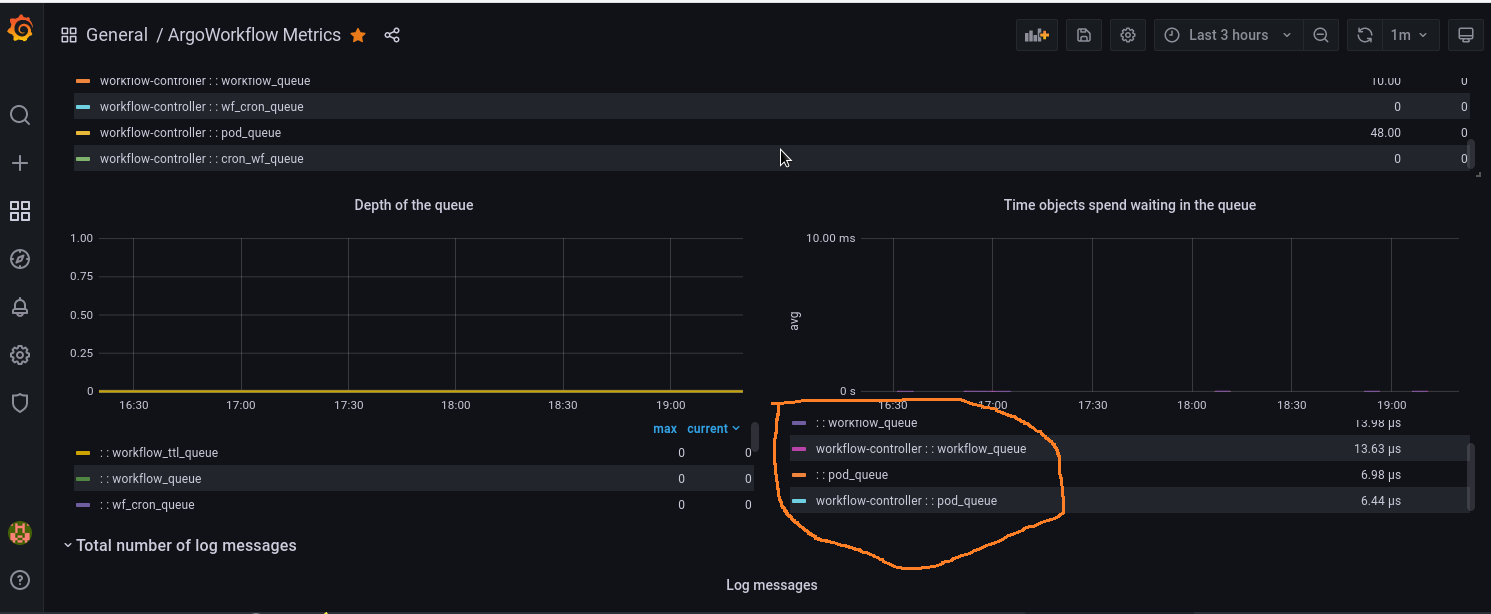Toggle workflow_ttl_queue series in depth legend

tap(158, 453)
